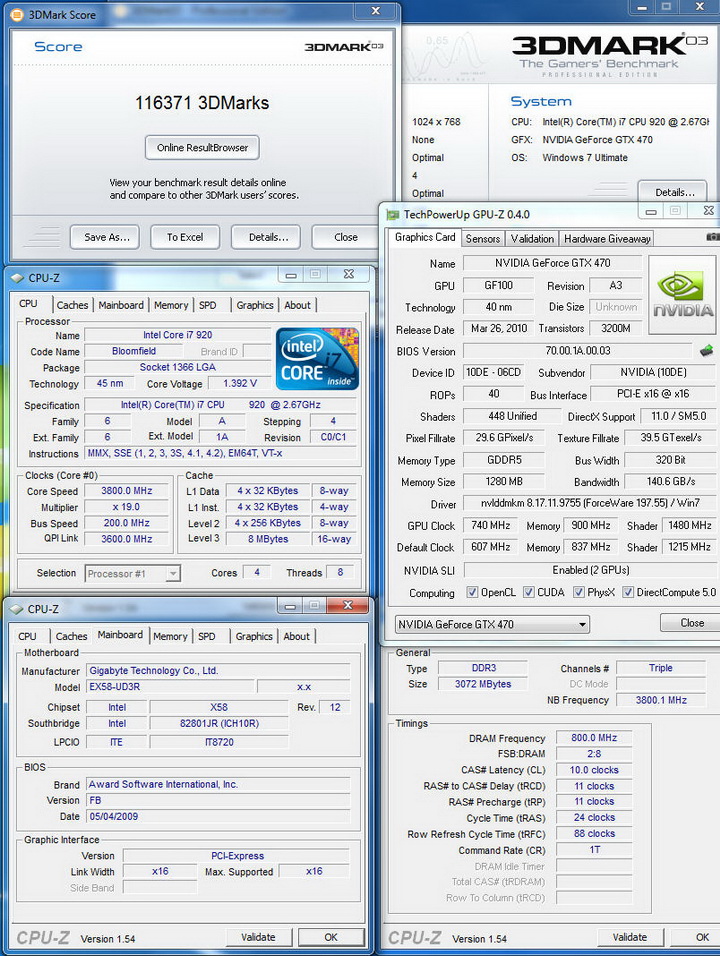Click the Driver version field in GPU-Z
720x956 pixels.
(x=590, y=503)
